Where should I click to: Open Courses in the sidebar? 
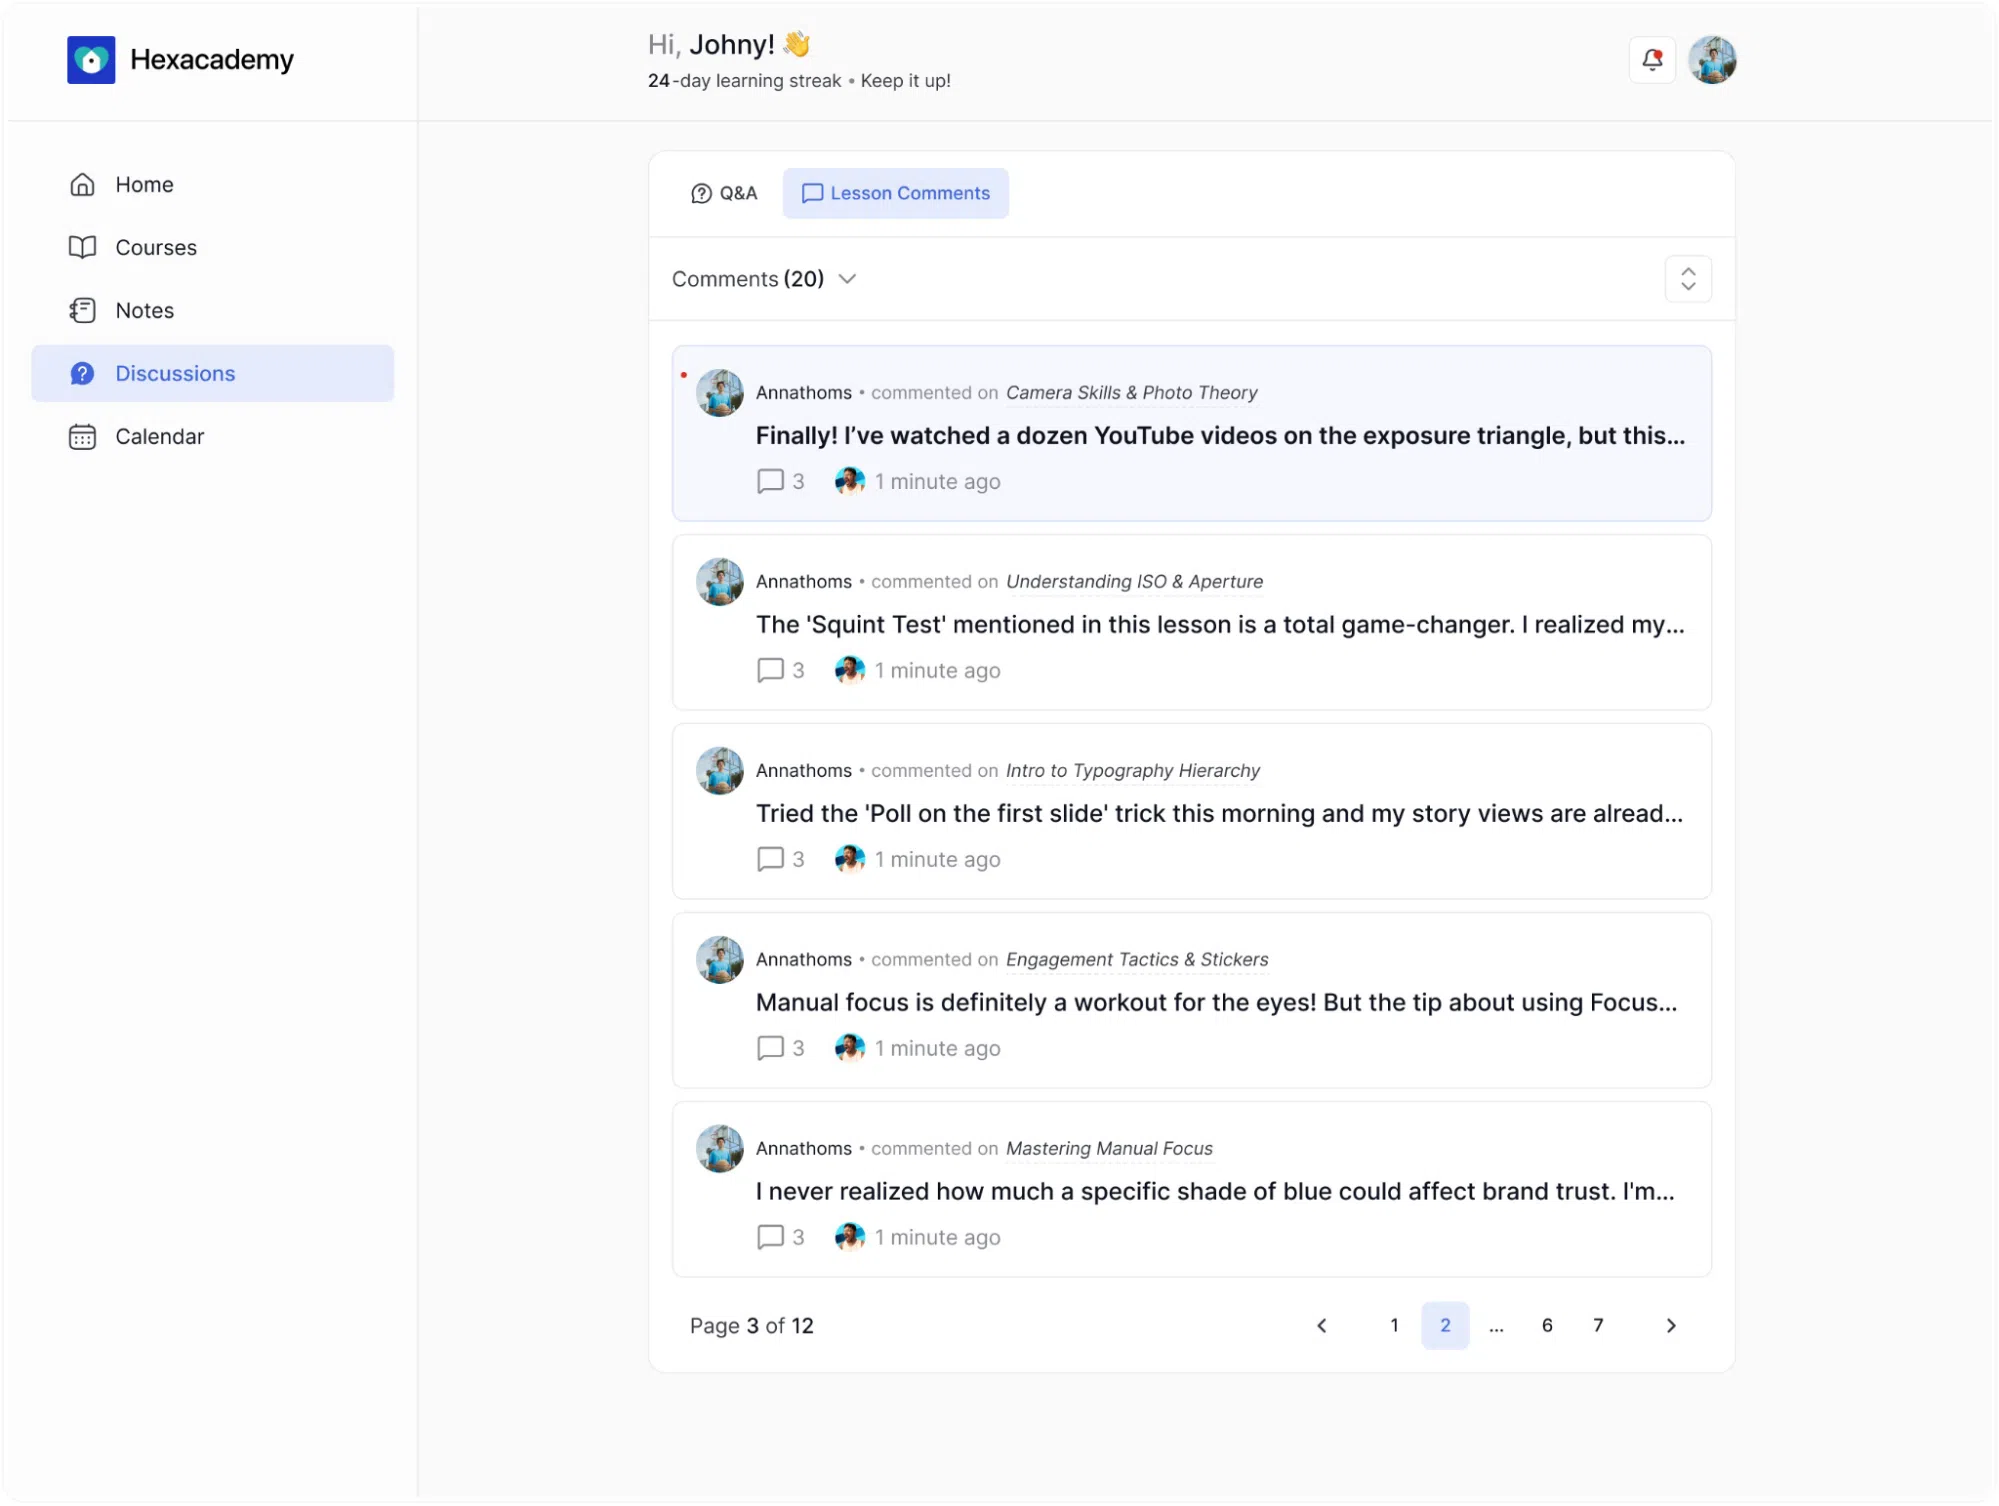(x=212, y=248)
